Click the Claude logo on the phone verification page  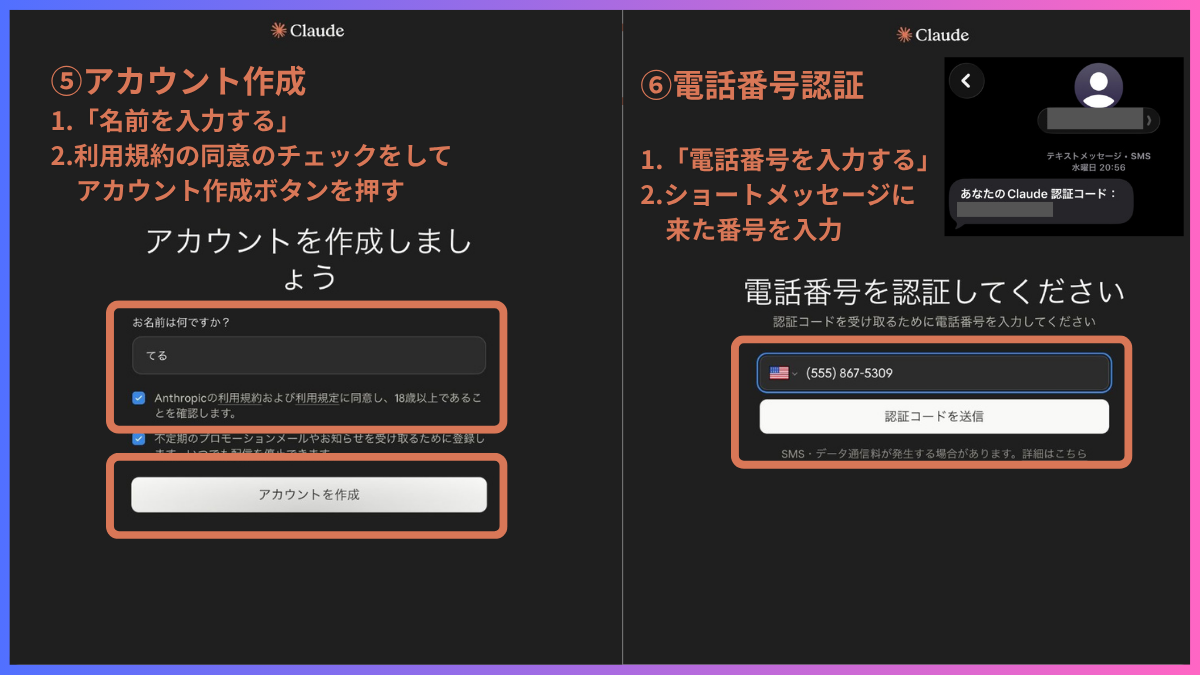pos(933,35)
